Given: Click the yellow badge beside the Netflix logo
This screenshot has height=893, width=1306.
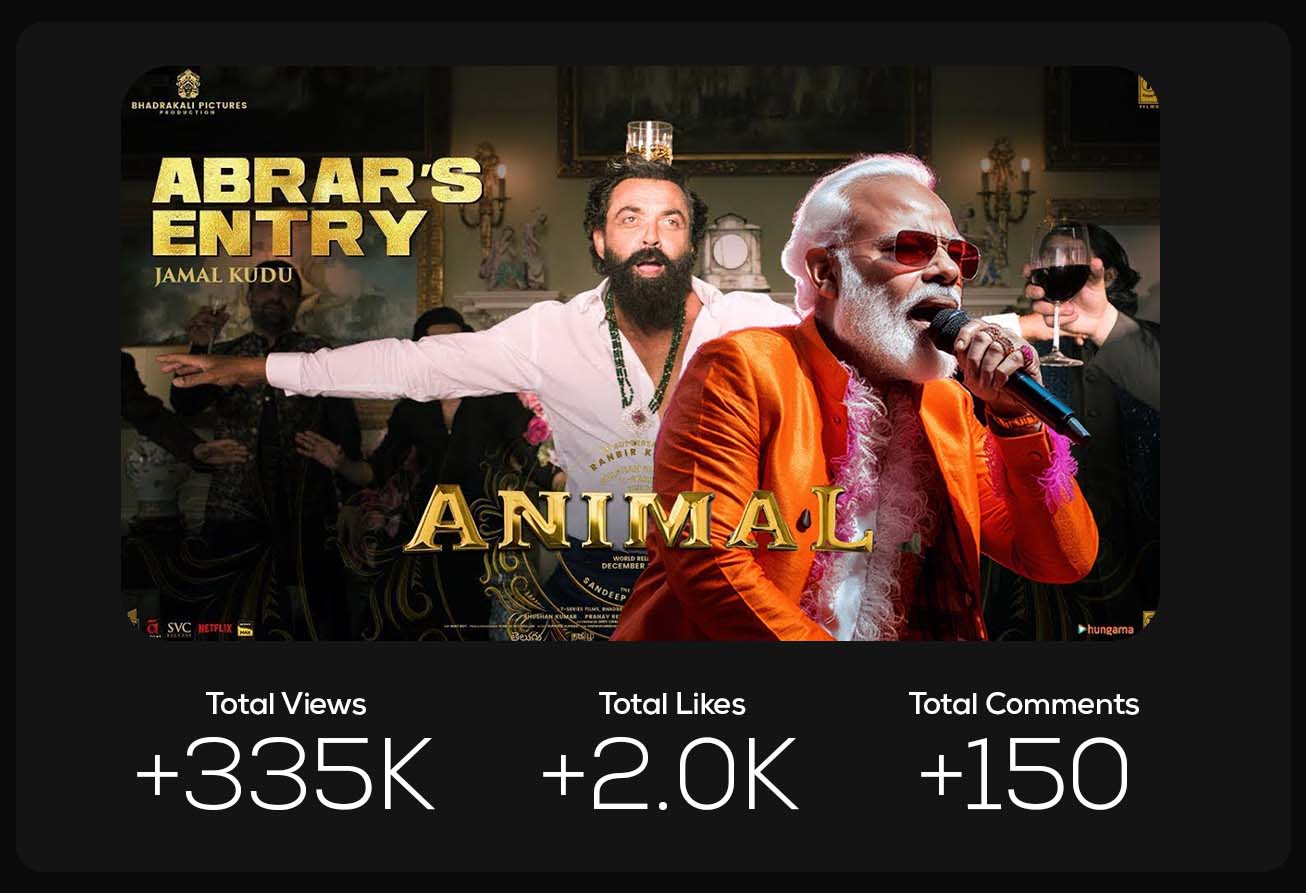Looking at the screenshot, I should pos(244,629).
